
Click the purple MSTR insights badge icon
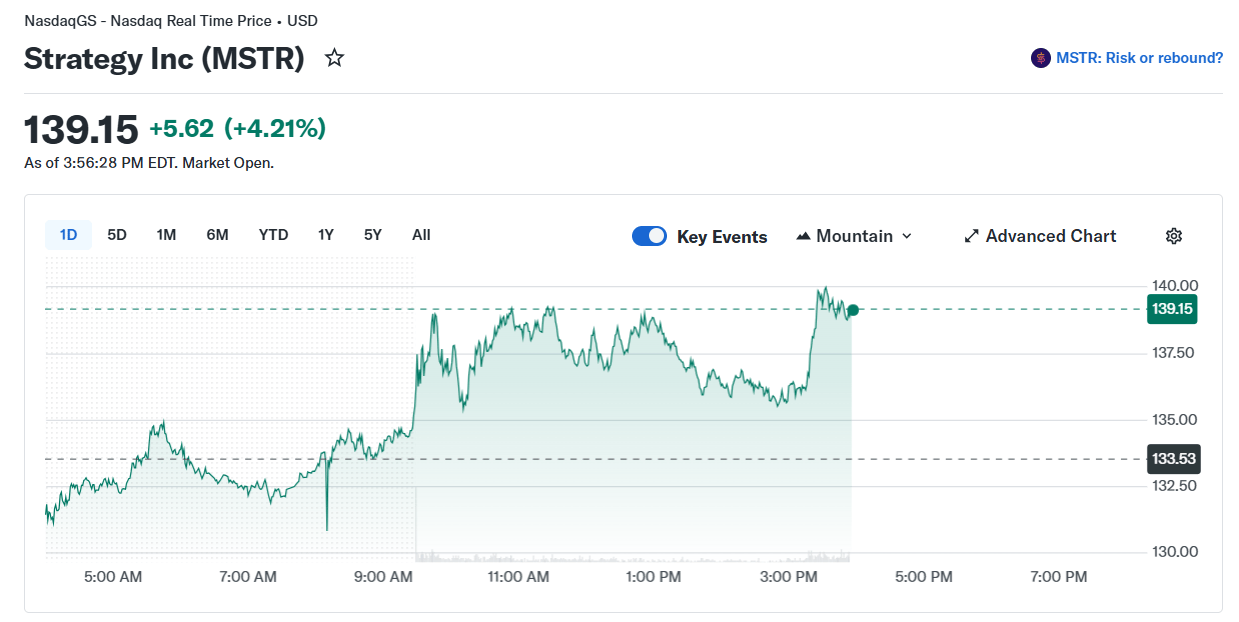click(x=1040, y=57)
